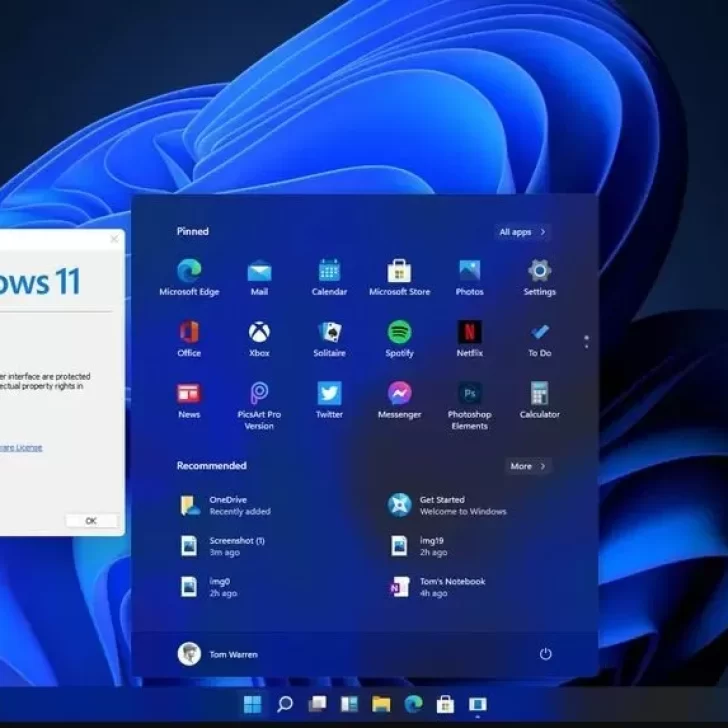The width and height of the screenshot is (728, 728).
Task: Open the Software License link
Action: [x=20, y=447]
